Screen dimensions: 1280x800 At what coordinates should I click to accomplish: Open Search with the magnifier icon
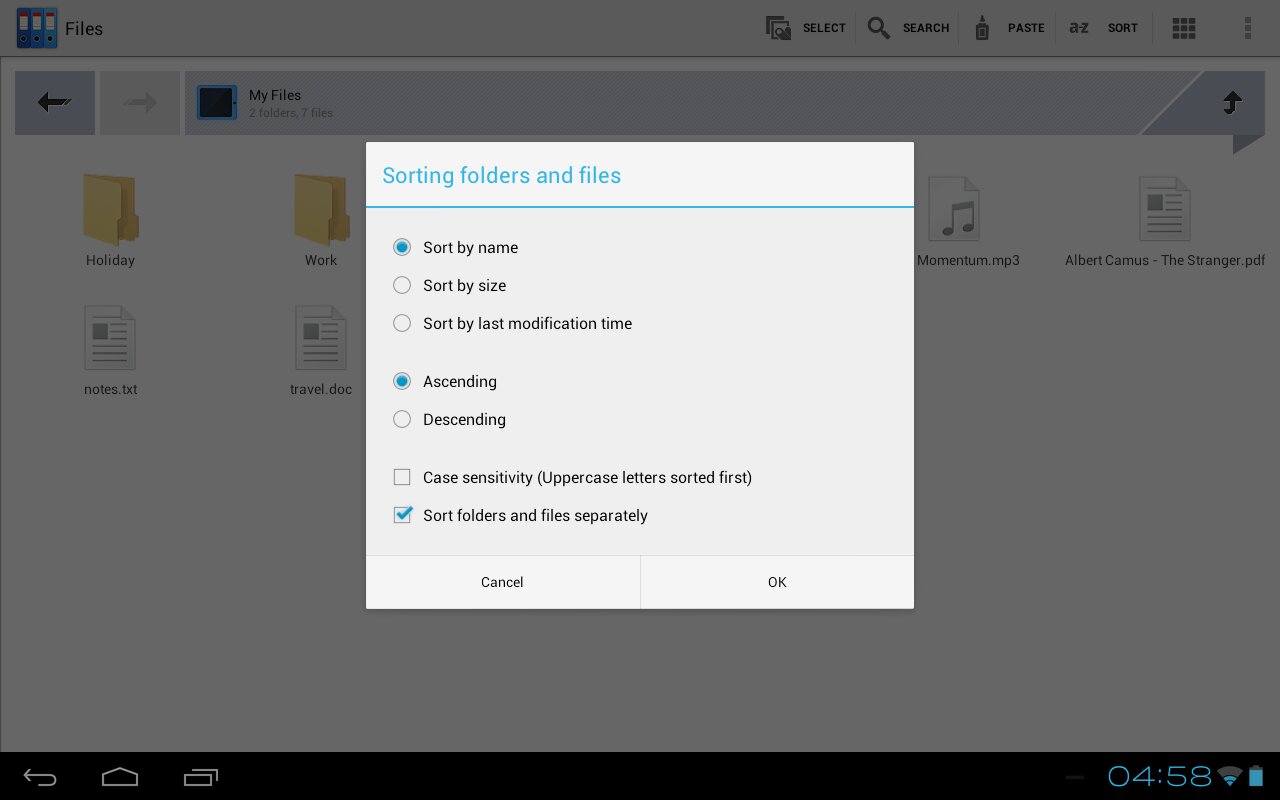point(879,28)
